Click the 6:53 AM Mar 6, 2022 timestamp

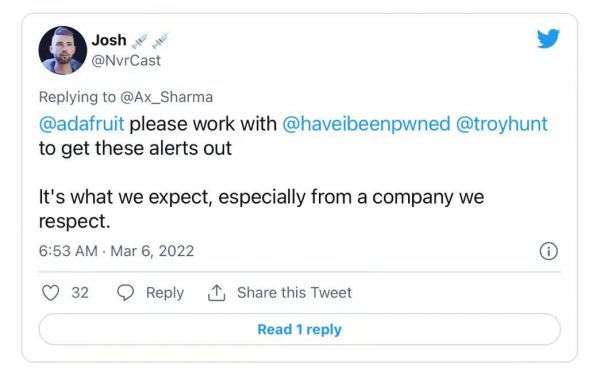116,251
